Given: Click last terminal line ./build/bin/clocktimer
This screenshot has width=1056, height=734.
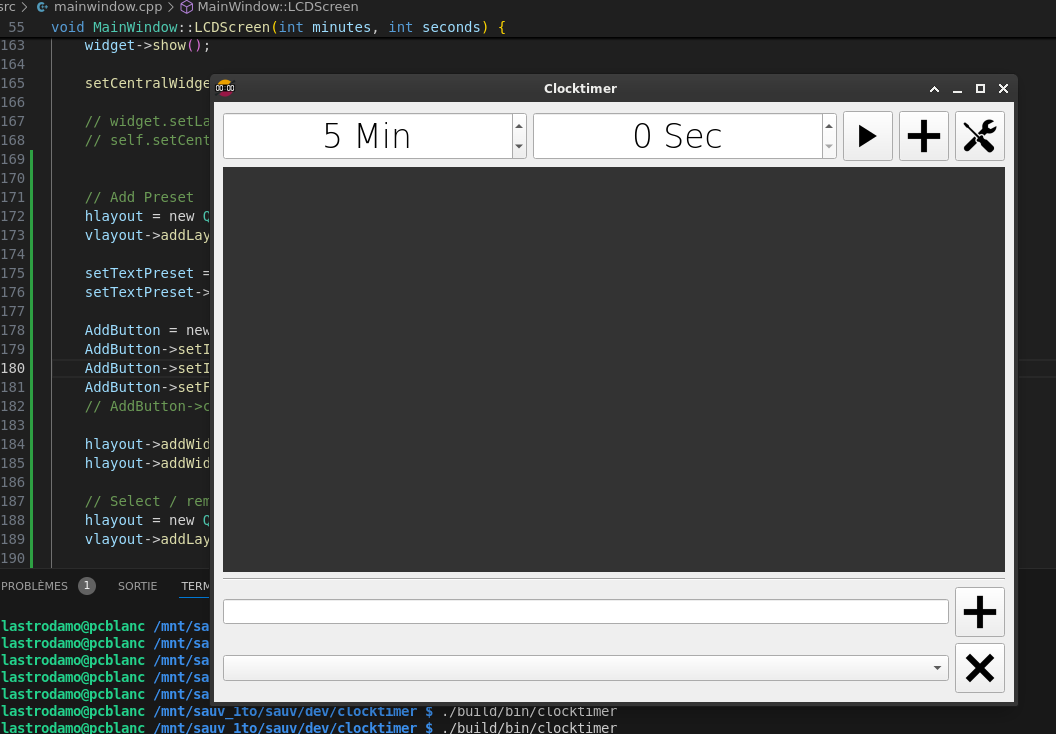Looking at the screenshot, I should click(529, 728).
